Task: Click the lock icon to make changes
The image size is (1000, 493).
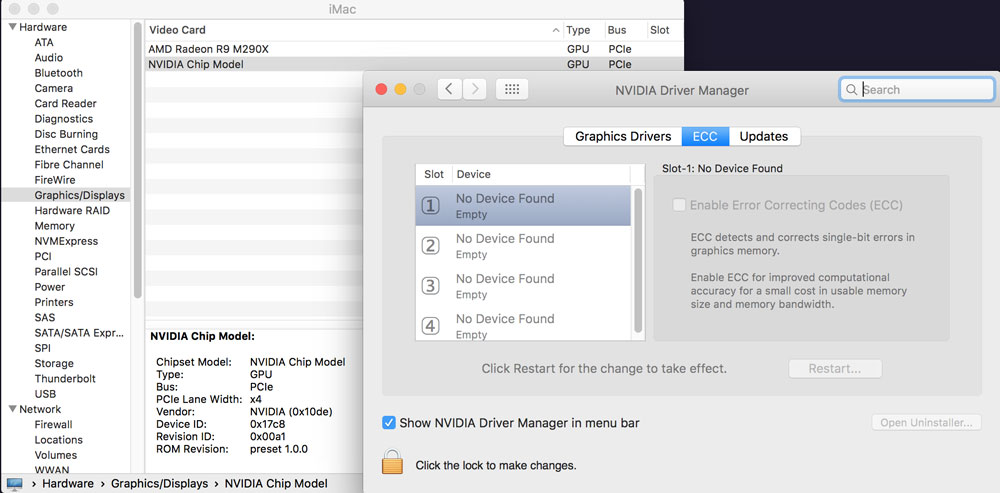Action: coord(392,462)
